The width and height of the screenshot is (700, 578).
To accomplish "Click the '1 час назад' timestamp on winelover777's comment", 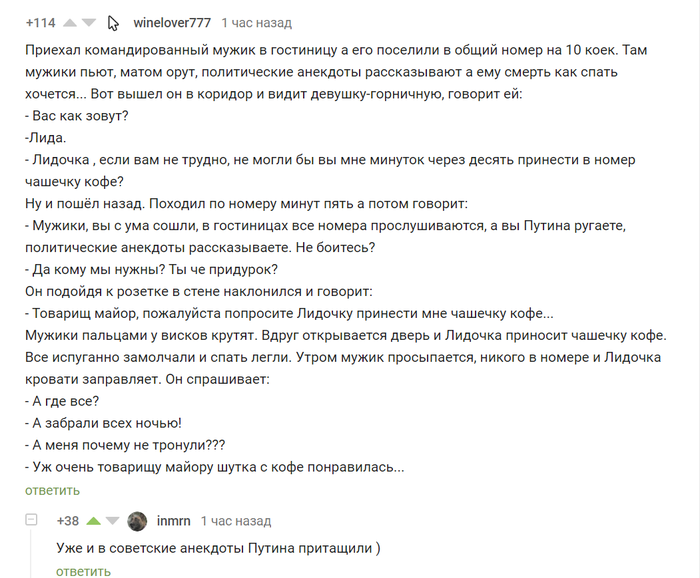I will click(x=257, y=22).
